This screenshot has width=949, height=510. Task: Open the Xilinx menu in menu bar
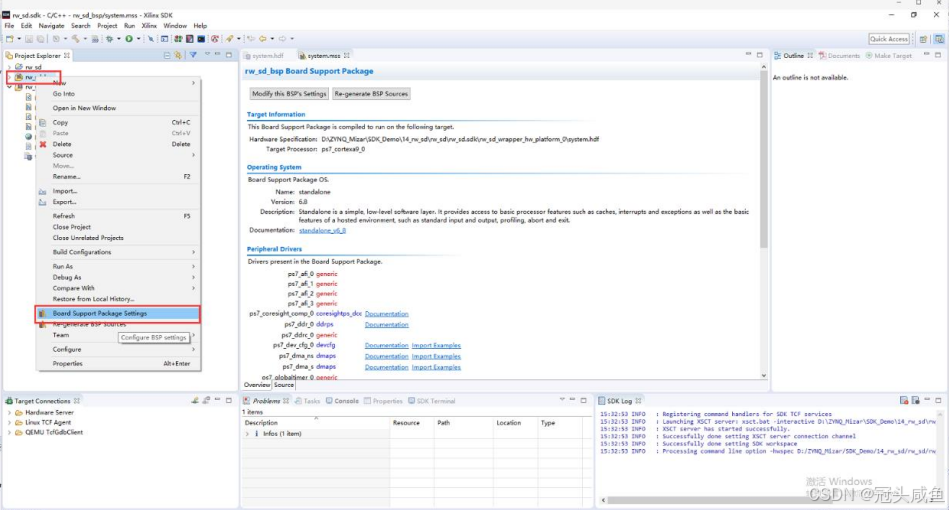tap(149, 26)
